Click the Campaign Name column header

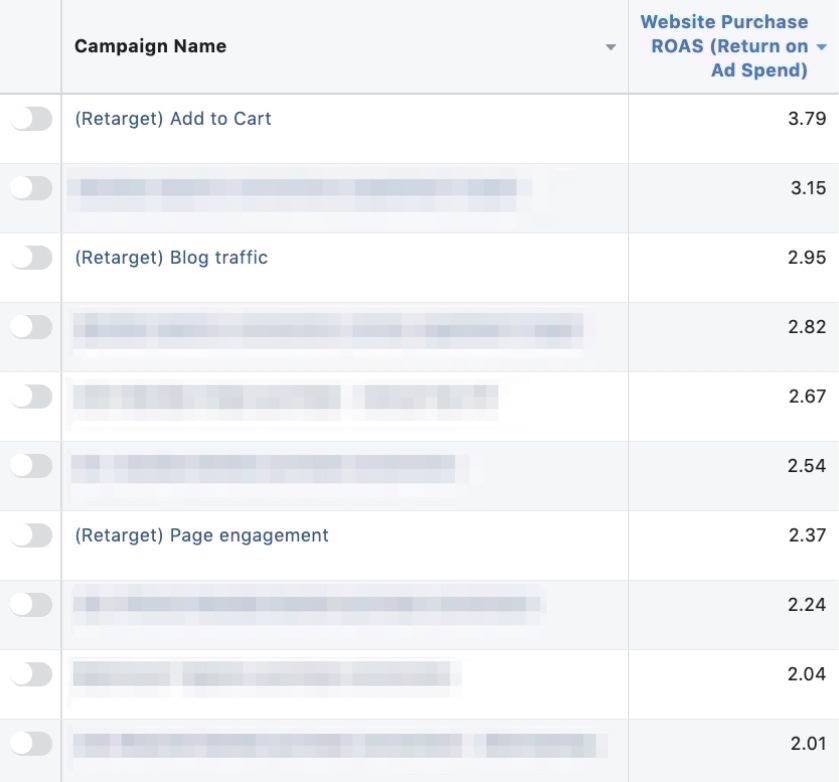pos(150,47)
